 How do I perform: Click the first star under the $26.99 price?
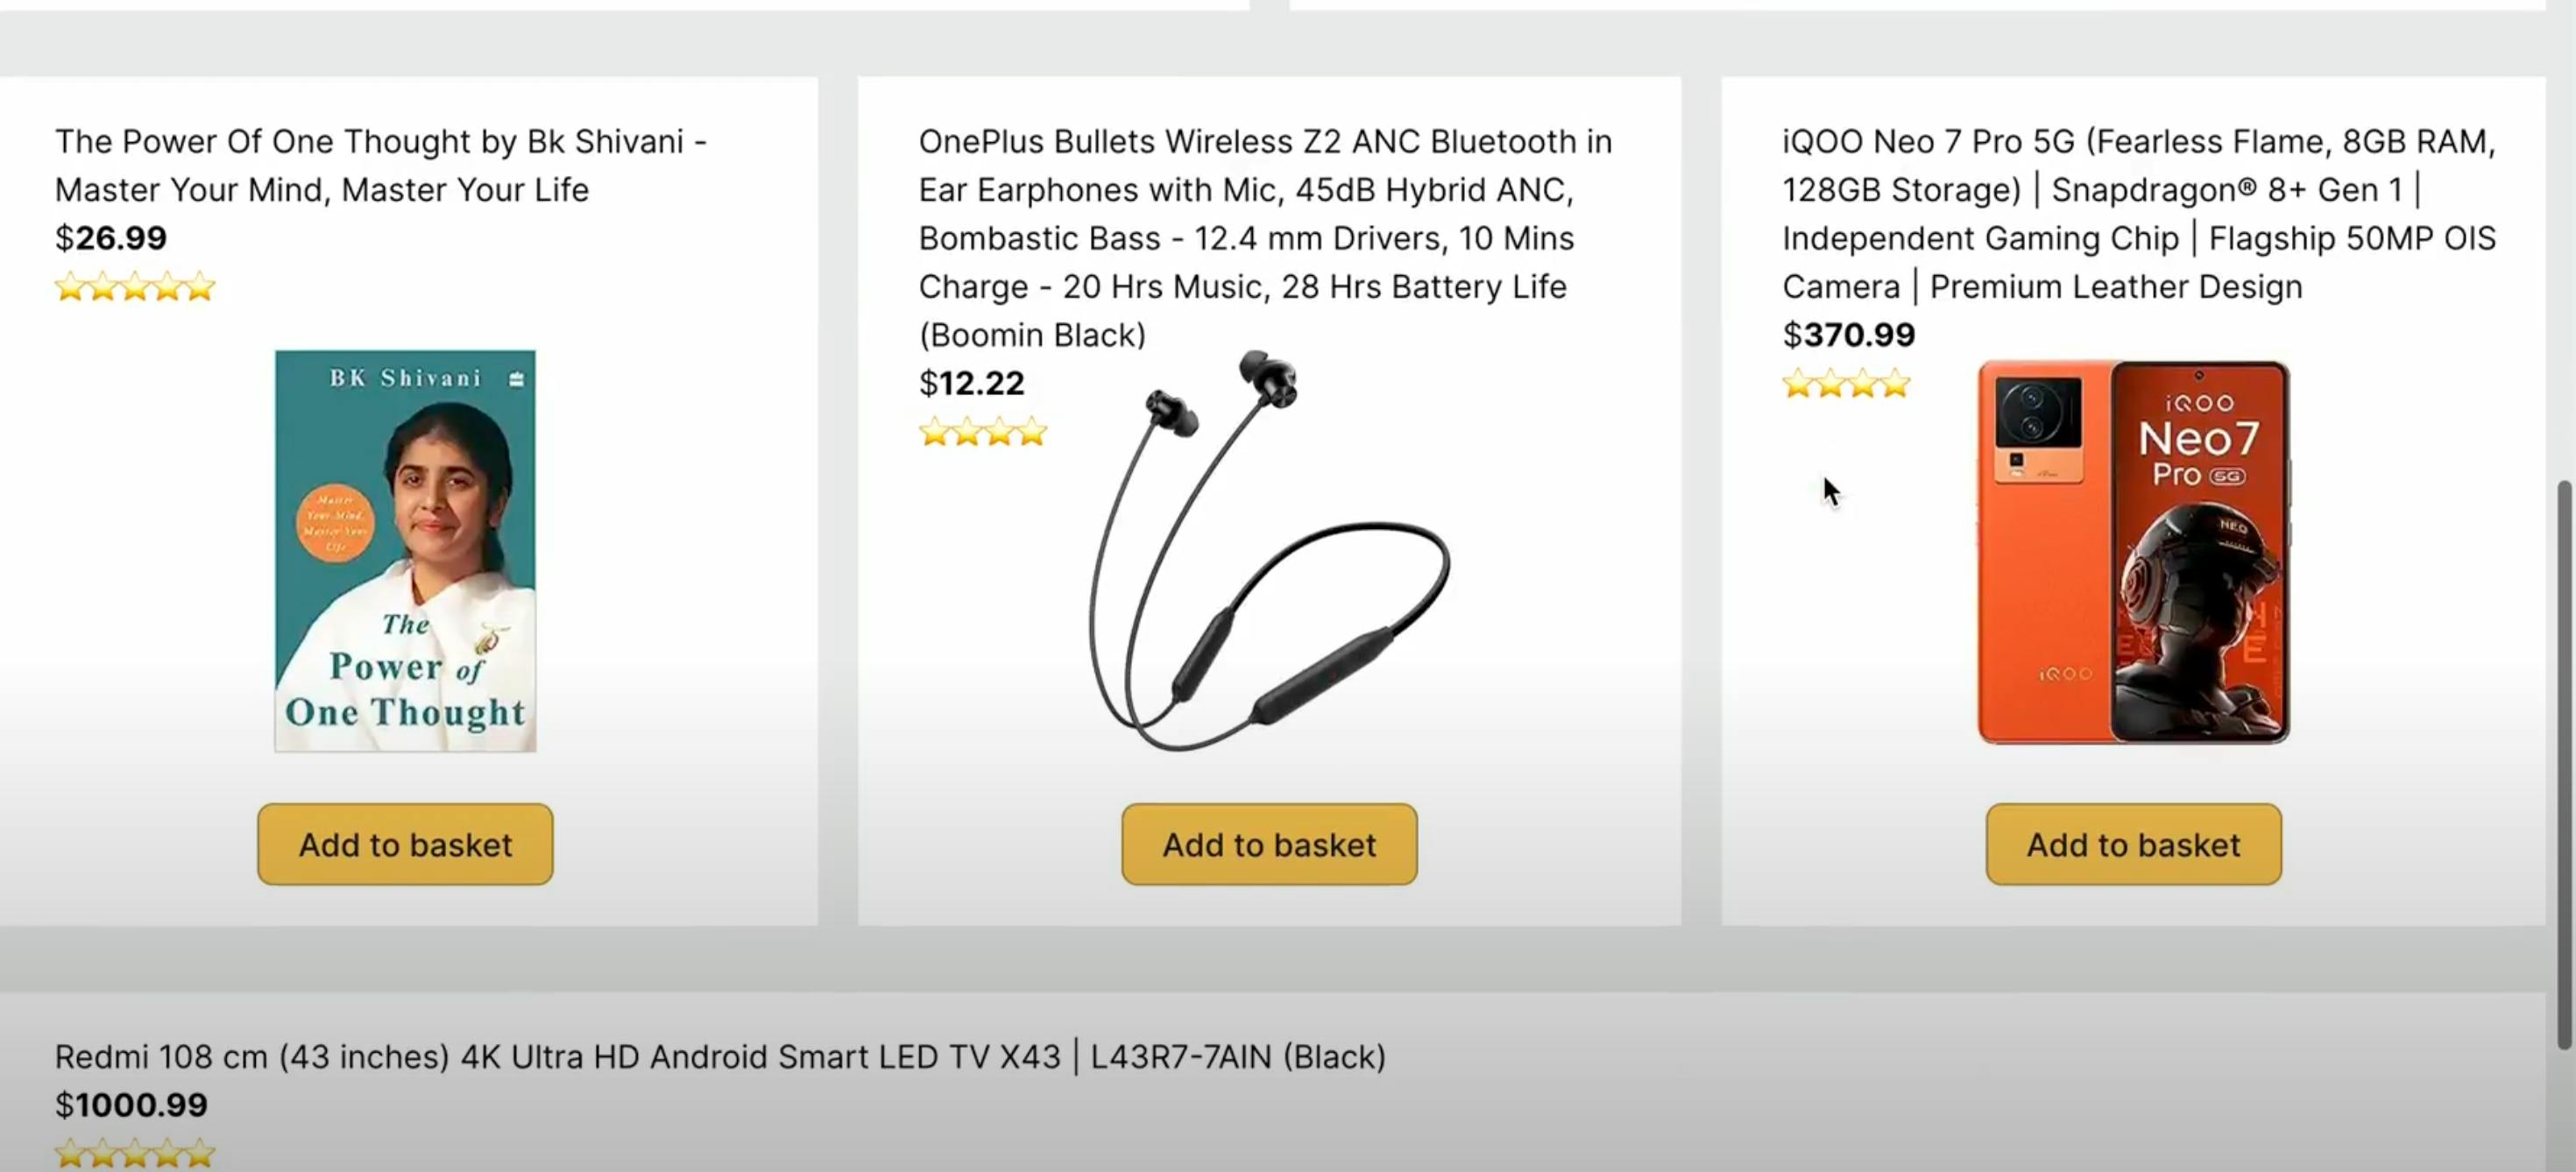70,287
